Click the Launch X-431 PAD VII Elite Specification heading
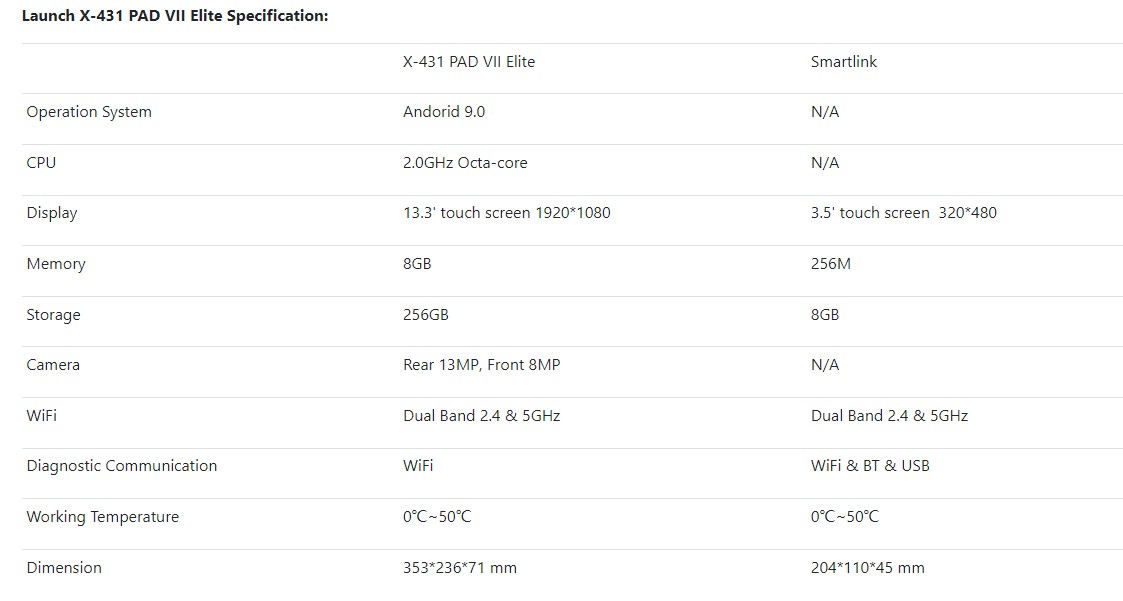The height and width of the screenshot is (601, 1123). (175, 16)
